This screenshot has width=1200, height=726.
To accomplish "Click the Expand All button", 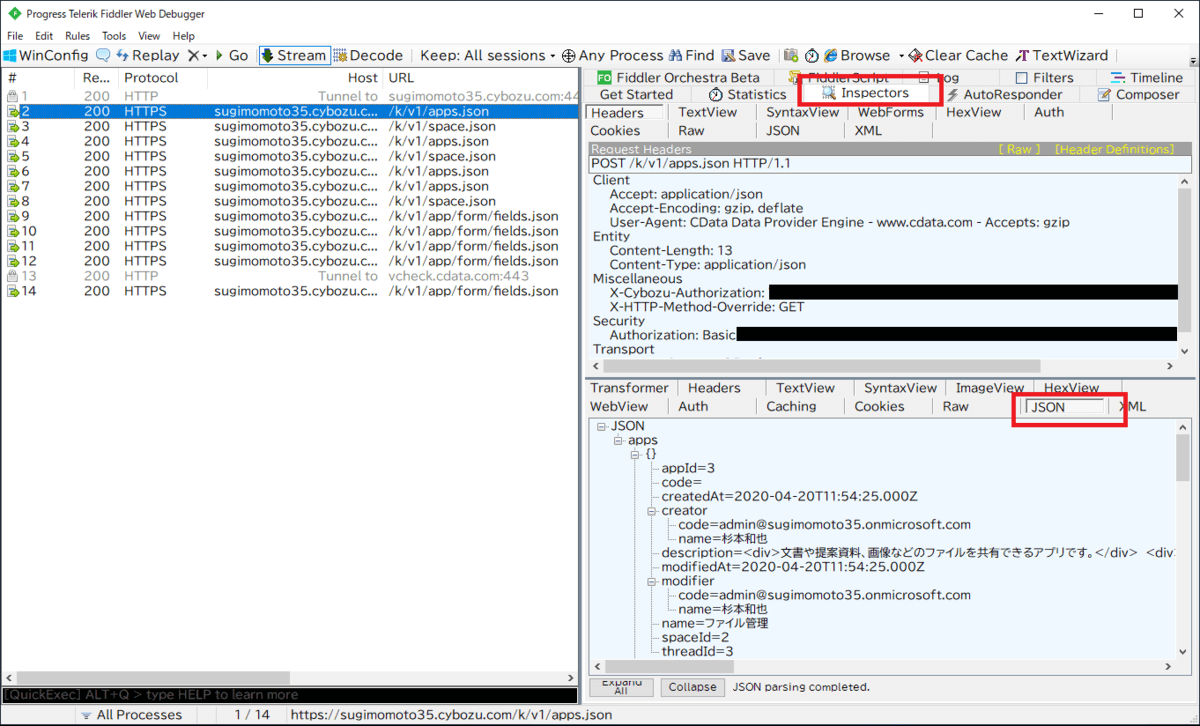I will coord(621,687).
